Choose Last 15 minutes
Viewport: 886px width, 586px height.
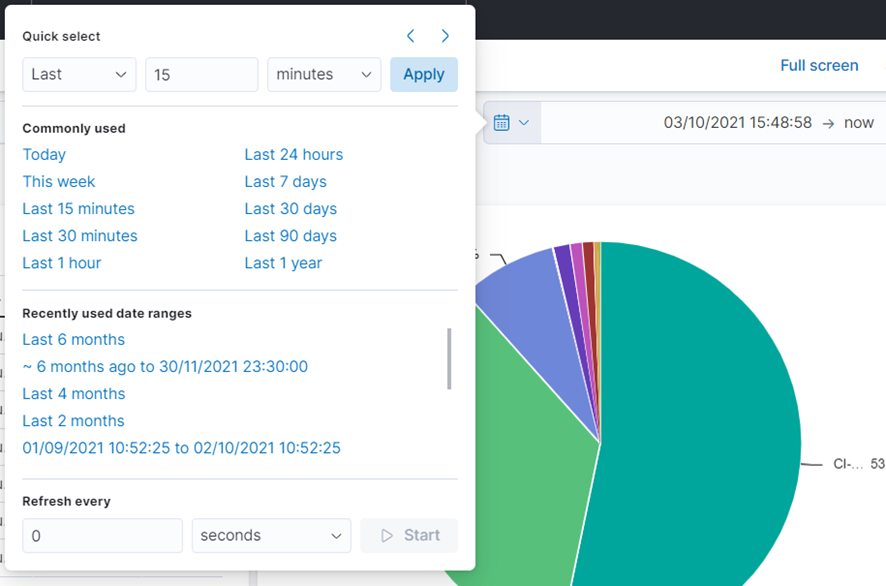click(79, 209)
